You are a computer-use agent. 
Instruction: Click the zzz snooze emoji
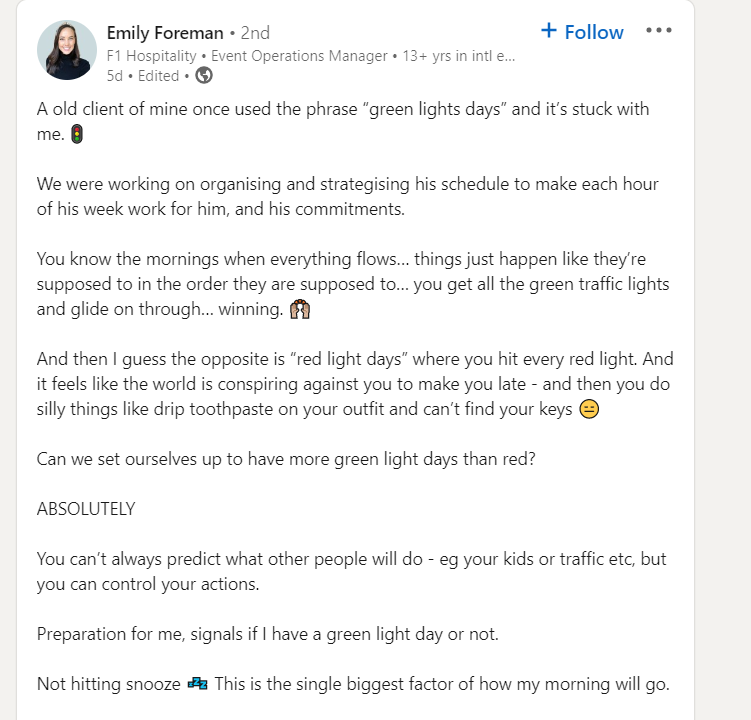(x=197, y=684)
